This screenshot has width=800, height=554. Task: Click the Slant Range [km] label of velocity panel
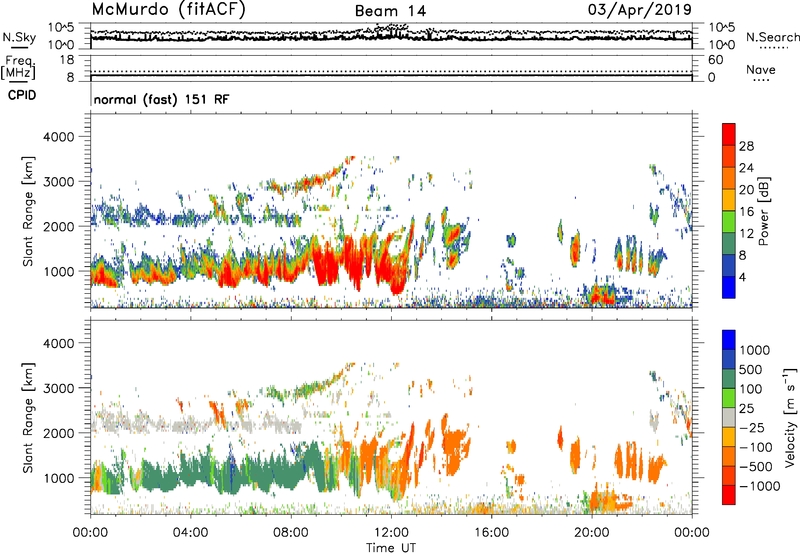point(28,417)
